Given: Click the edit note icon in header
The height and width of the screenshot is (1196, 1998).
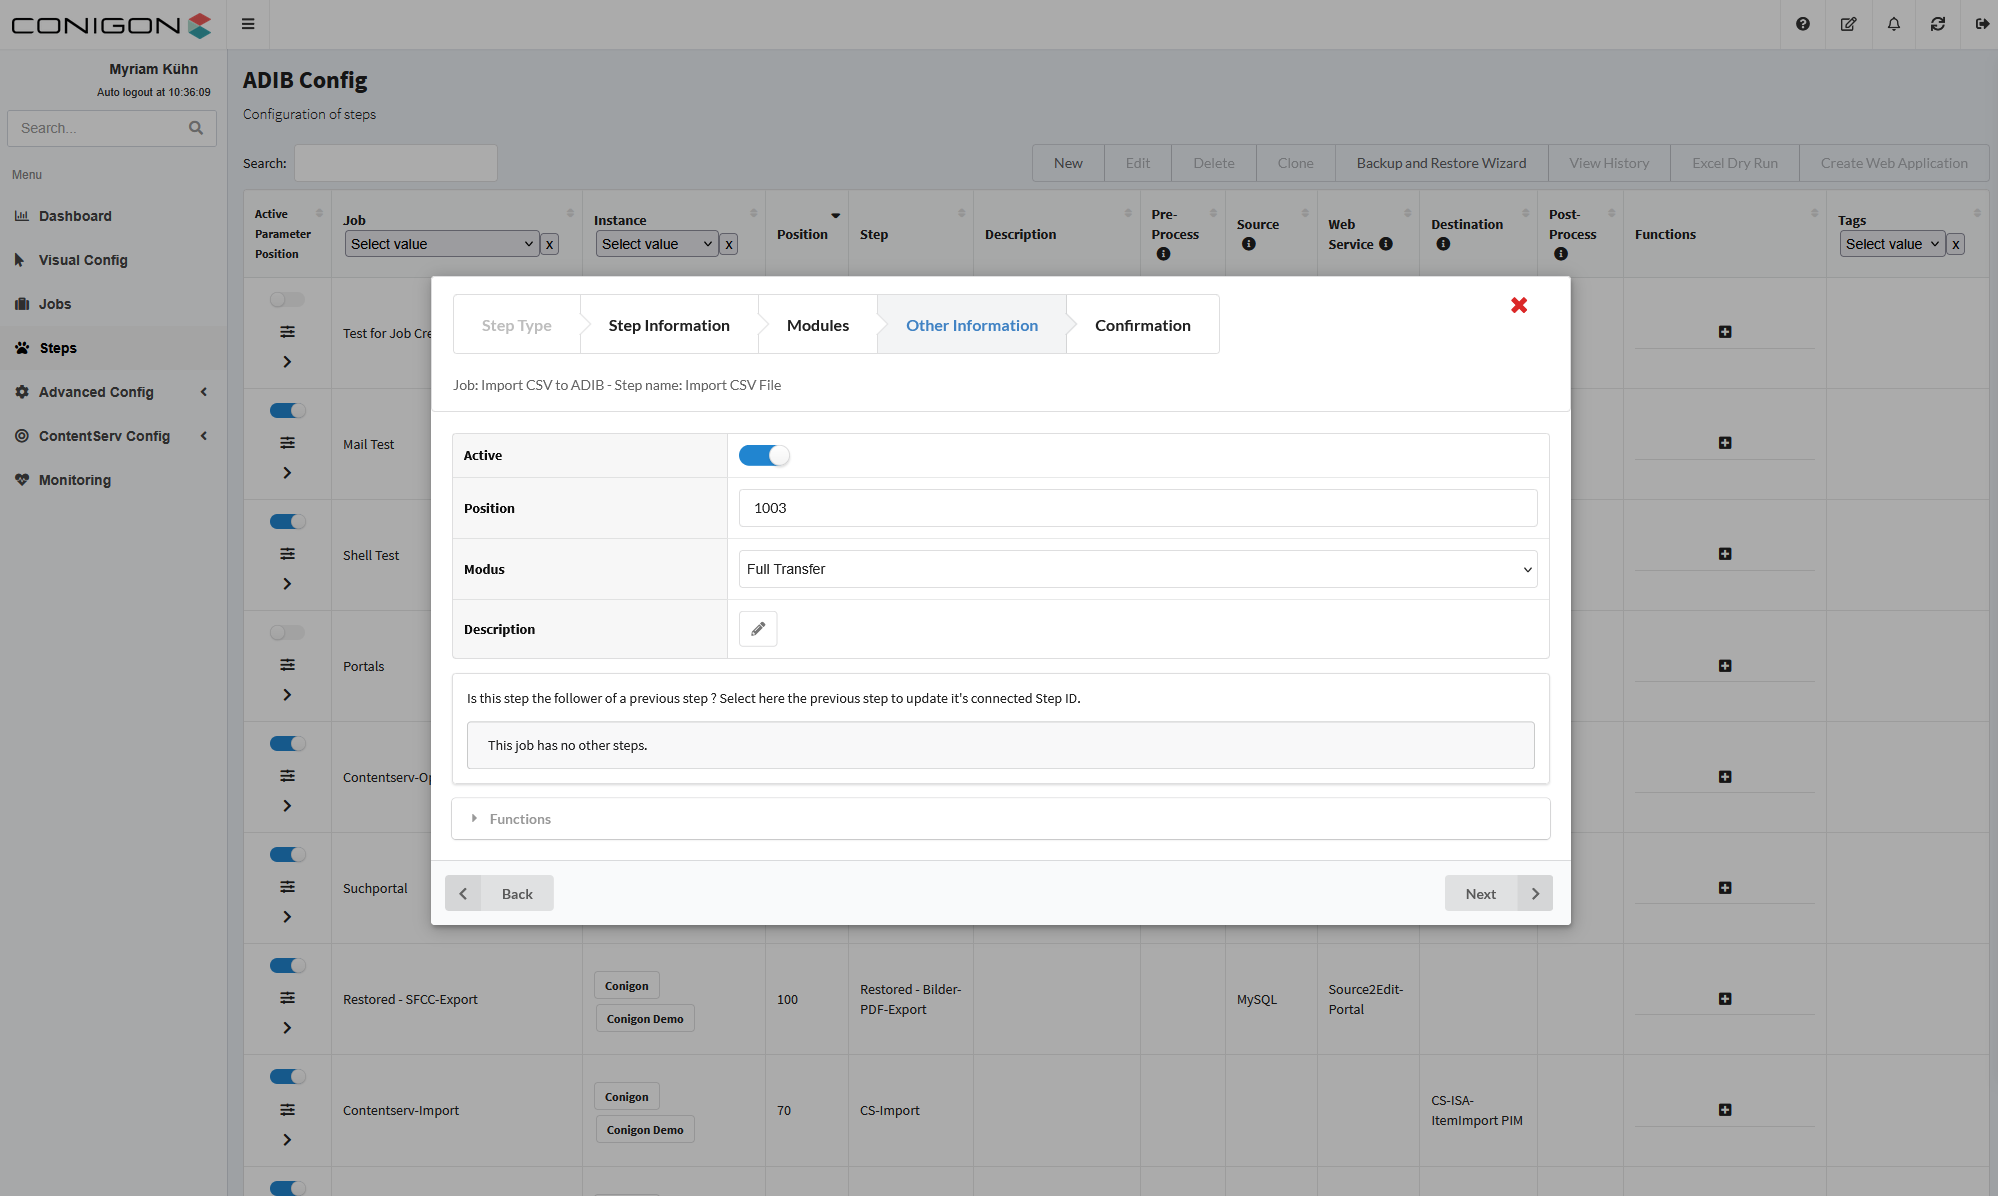Looking at the screenshot, I should [1848, 24].
